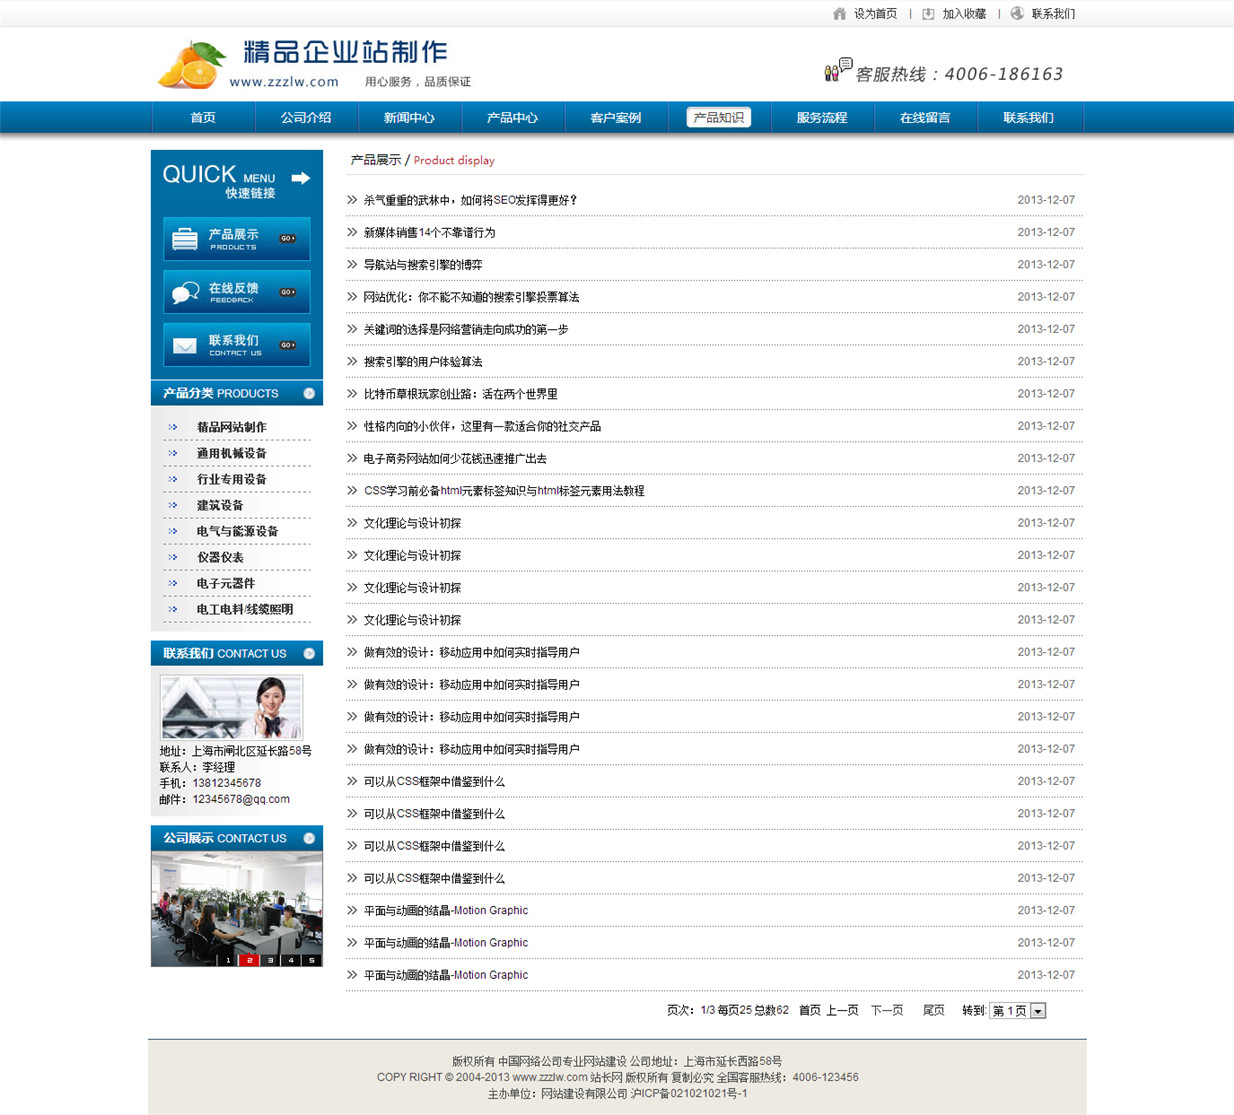Screen dimensions: 1234x1115
Task: Click the 设为首页 link
Action: point(875,14)
